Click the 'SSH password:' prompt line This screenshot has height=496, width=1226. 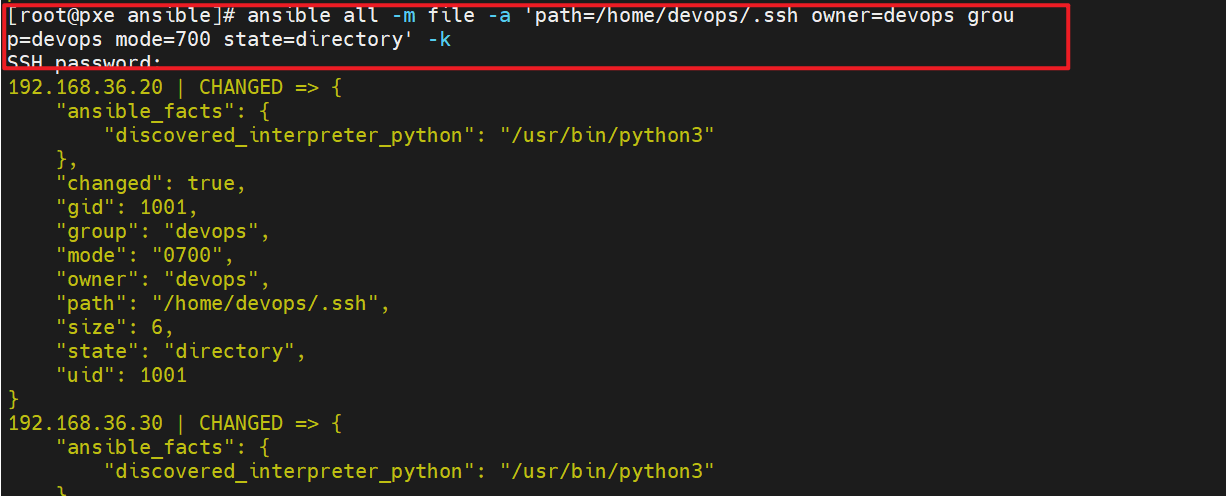[x=84, y=63]
